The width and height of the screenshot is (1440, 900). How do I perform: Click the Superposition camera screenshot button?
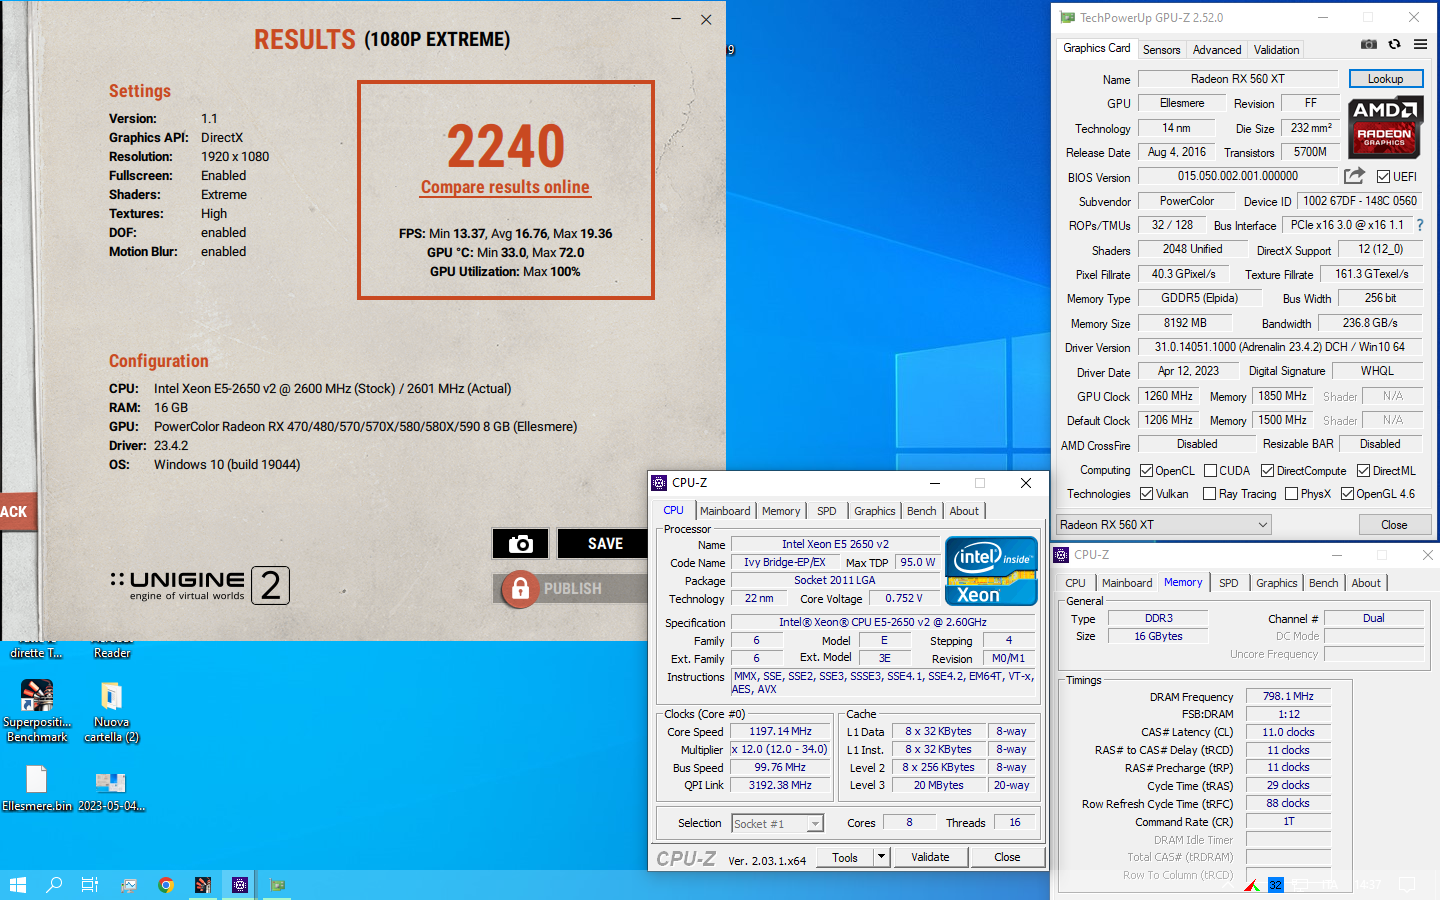pyautogui.click(x=520, y=543)
